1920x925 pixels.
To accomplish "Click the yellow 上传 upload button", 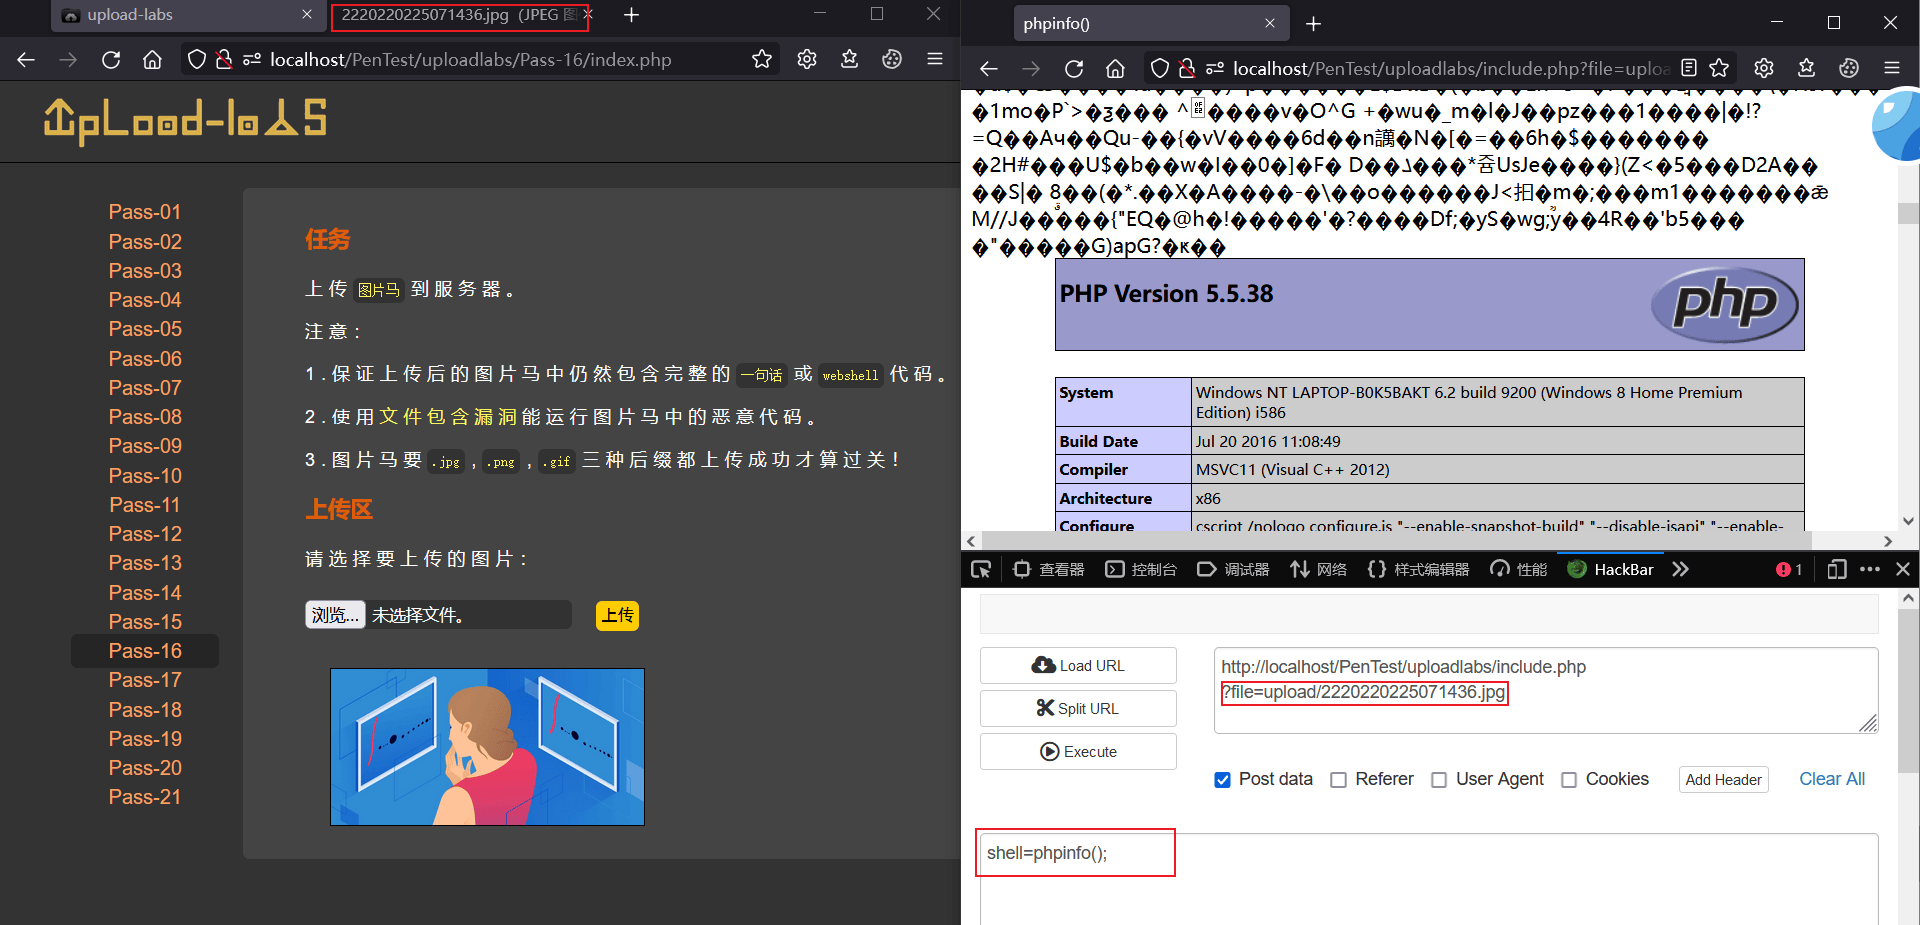I will (617, 615).
